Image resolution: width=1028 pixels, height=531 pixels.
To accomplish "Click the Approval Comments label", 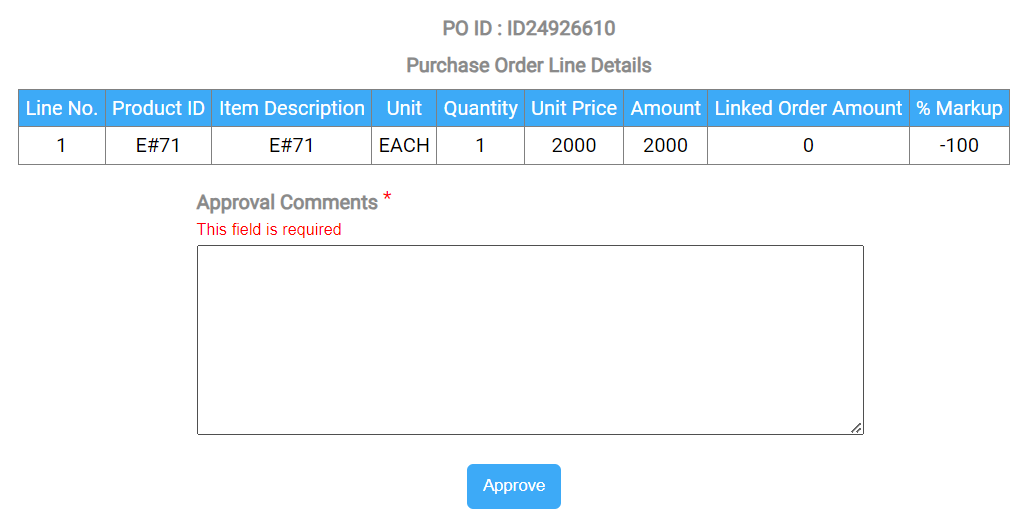I will point(287,203).
